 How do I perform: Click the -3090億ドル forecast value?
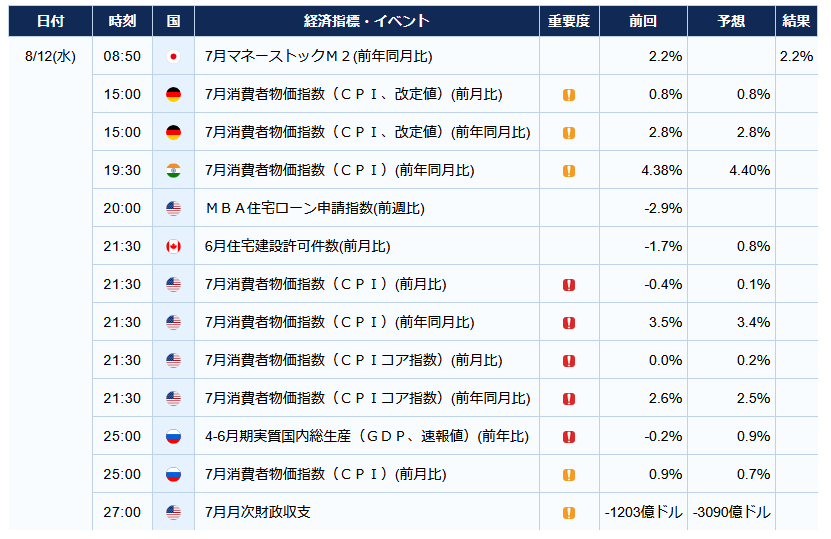pos(731,512)
